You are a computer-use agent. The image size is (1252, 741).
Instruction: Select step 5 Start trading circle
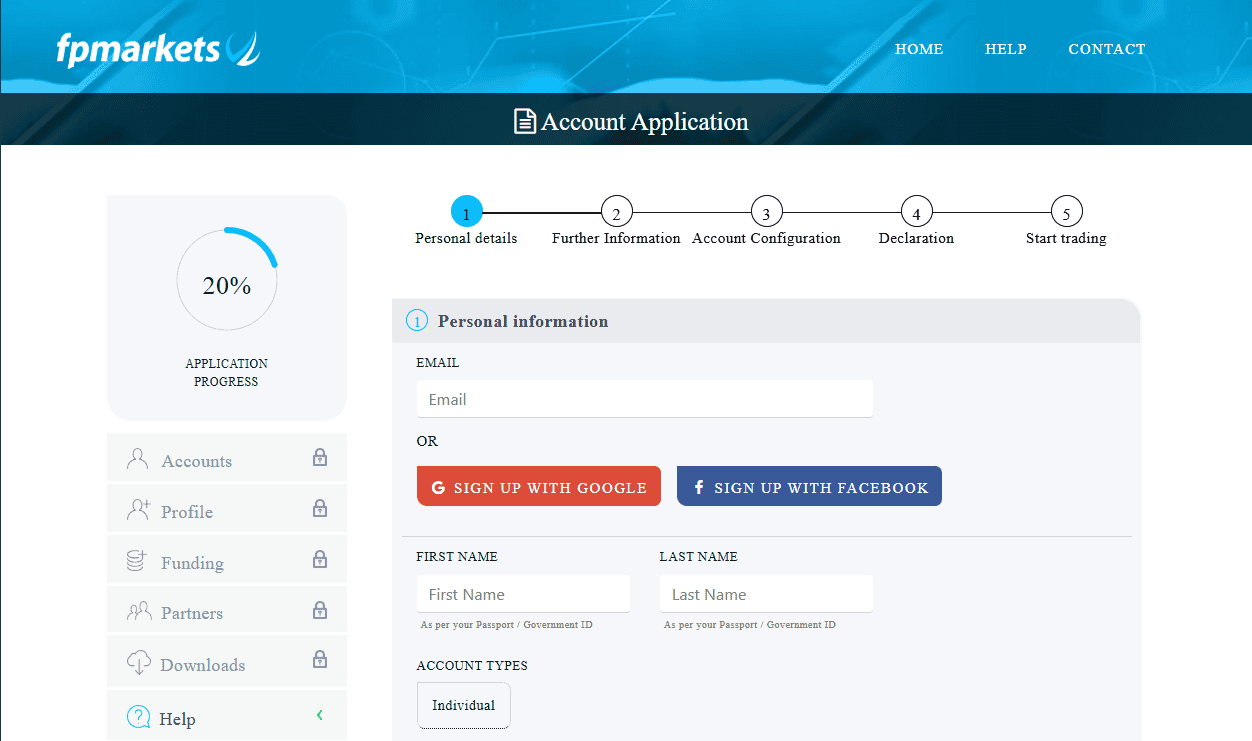coord(1066,212)
